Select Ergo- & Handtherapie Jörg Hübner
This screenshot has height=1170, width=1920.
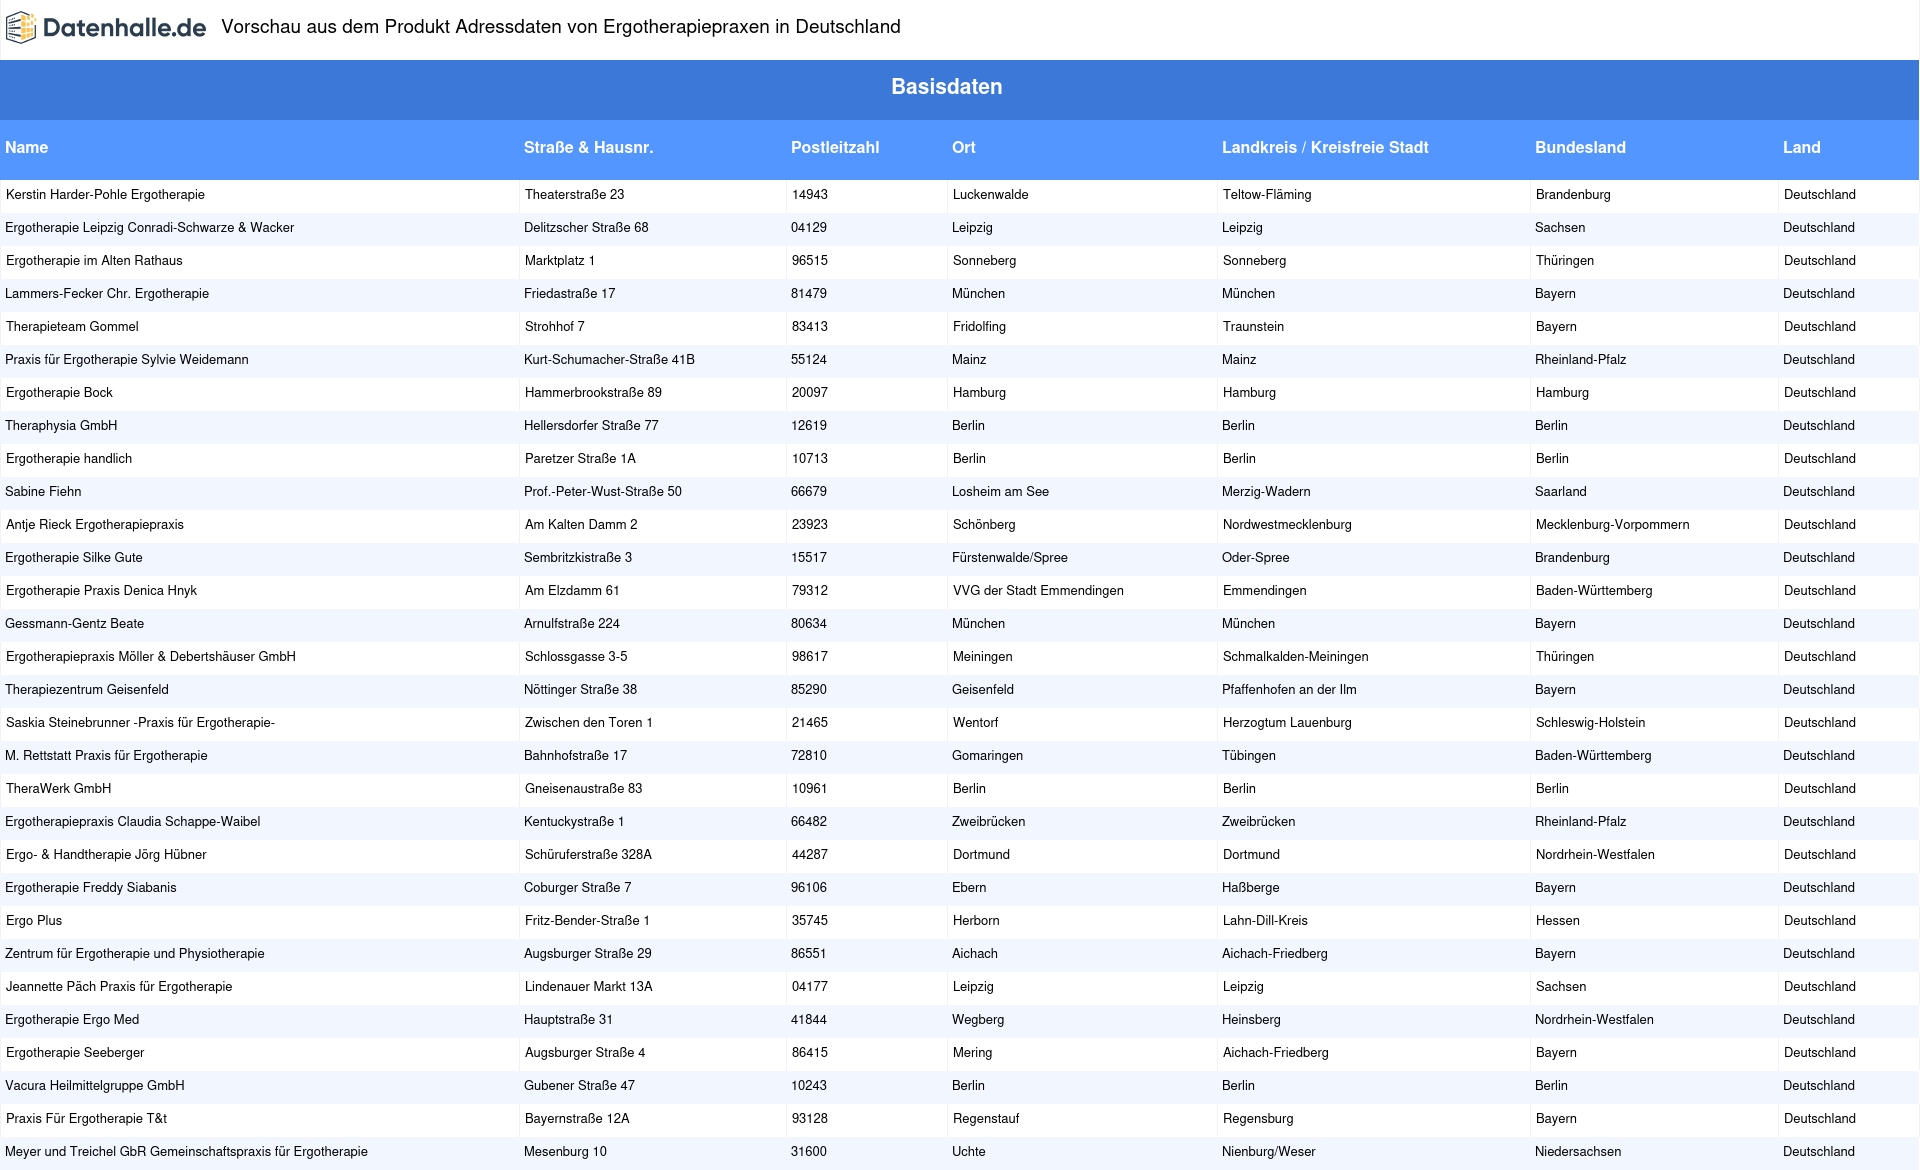pos(106,855)
